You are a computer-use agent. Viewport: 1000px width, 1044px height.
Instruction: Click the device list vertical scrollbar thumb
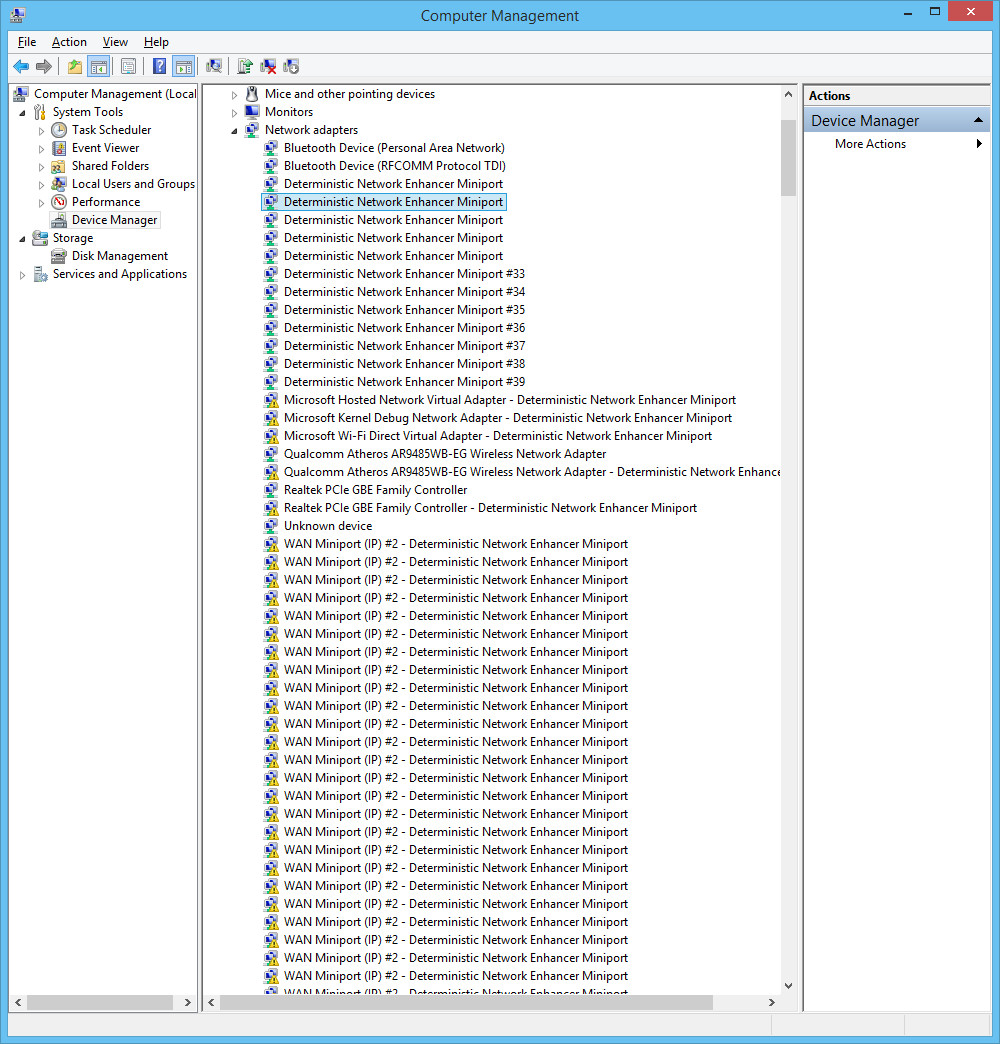pos(788,158)
